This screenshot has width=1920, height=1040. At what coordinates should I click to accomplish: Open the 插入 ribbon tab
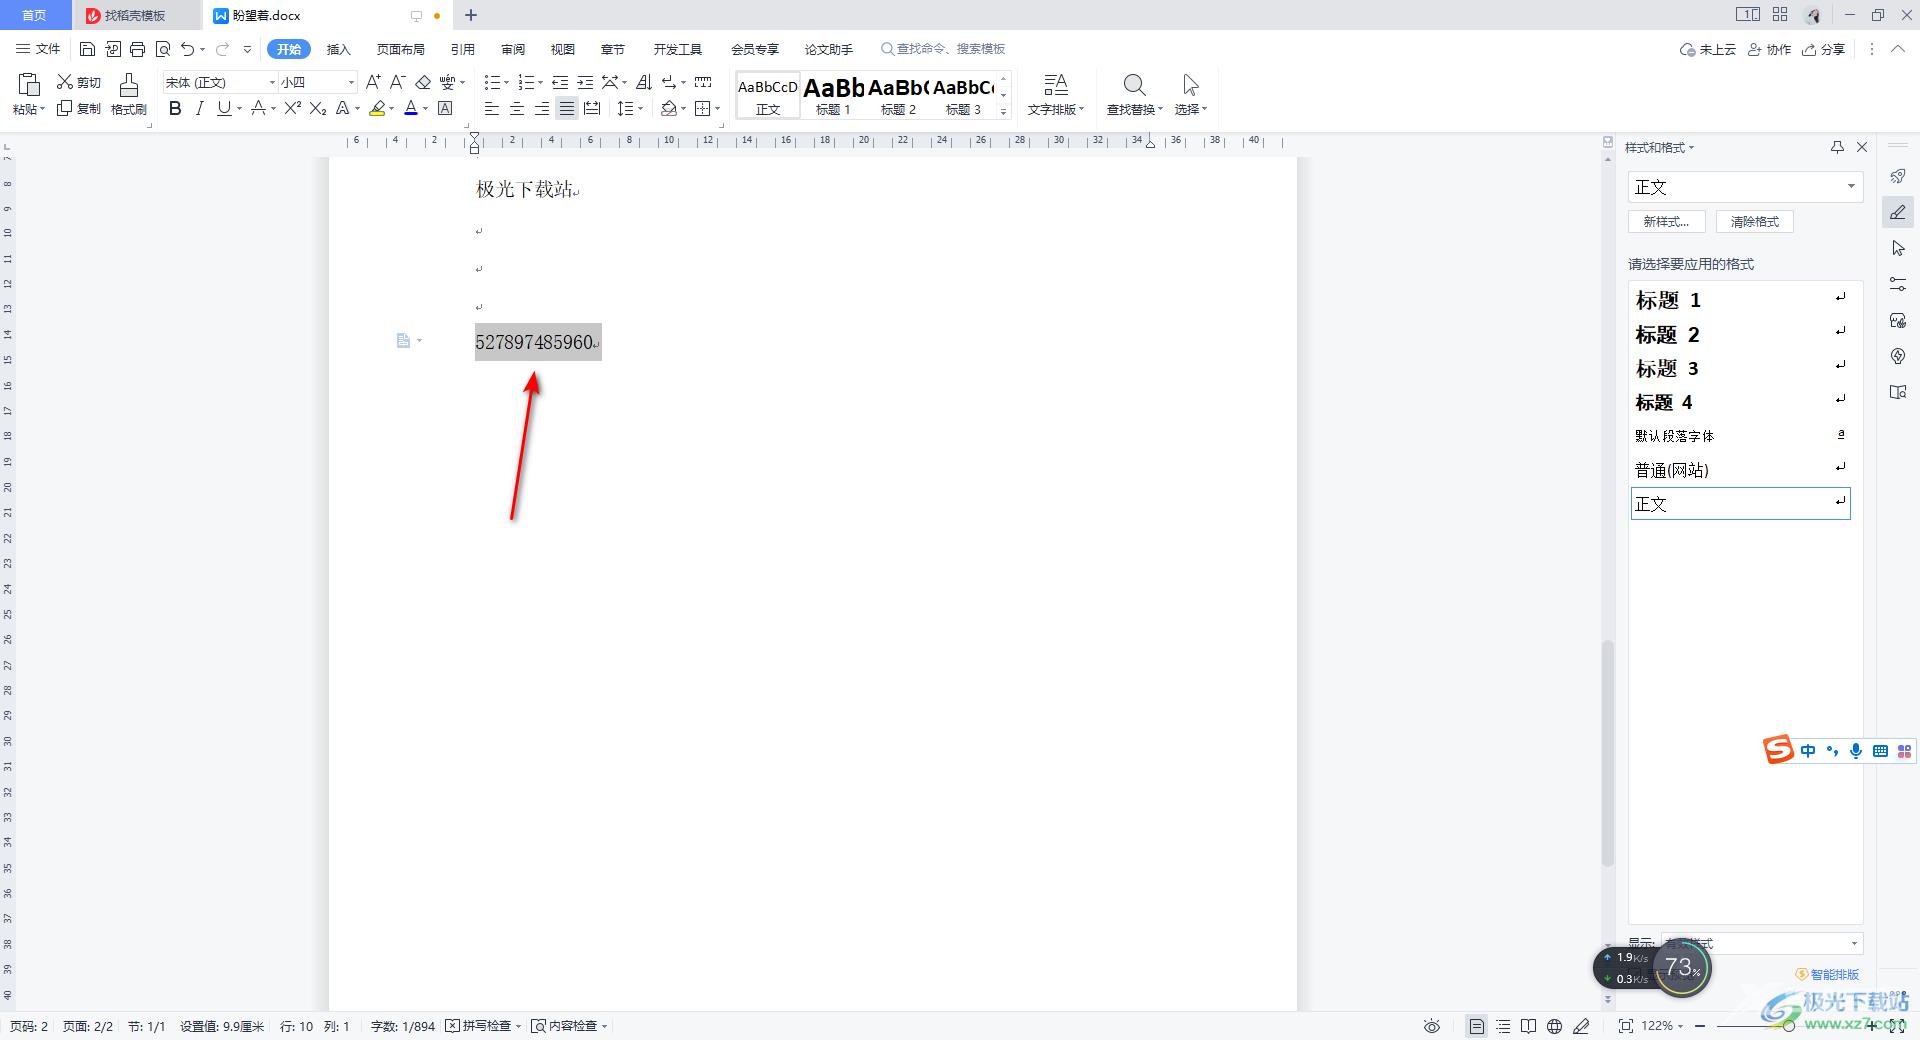[339, 49]
